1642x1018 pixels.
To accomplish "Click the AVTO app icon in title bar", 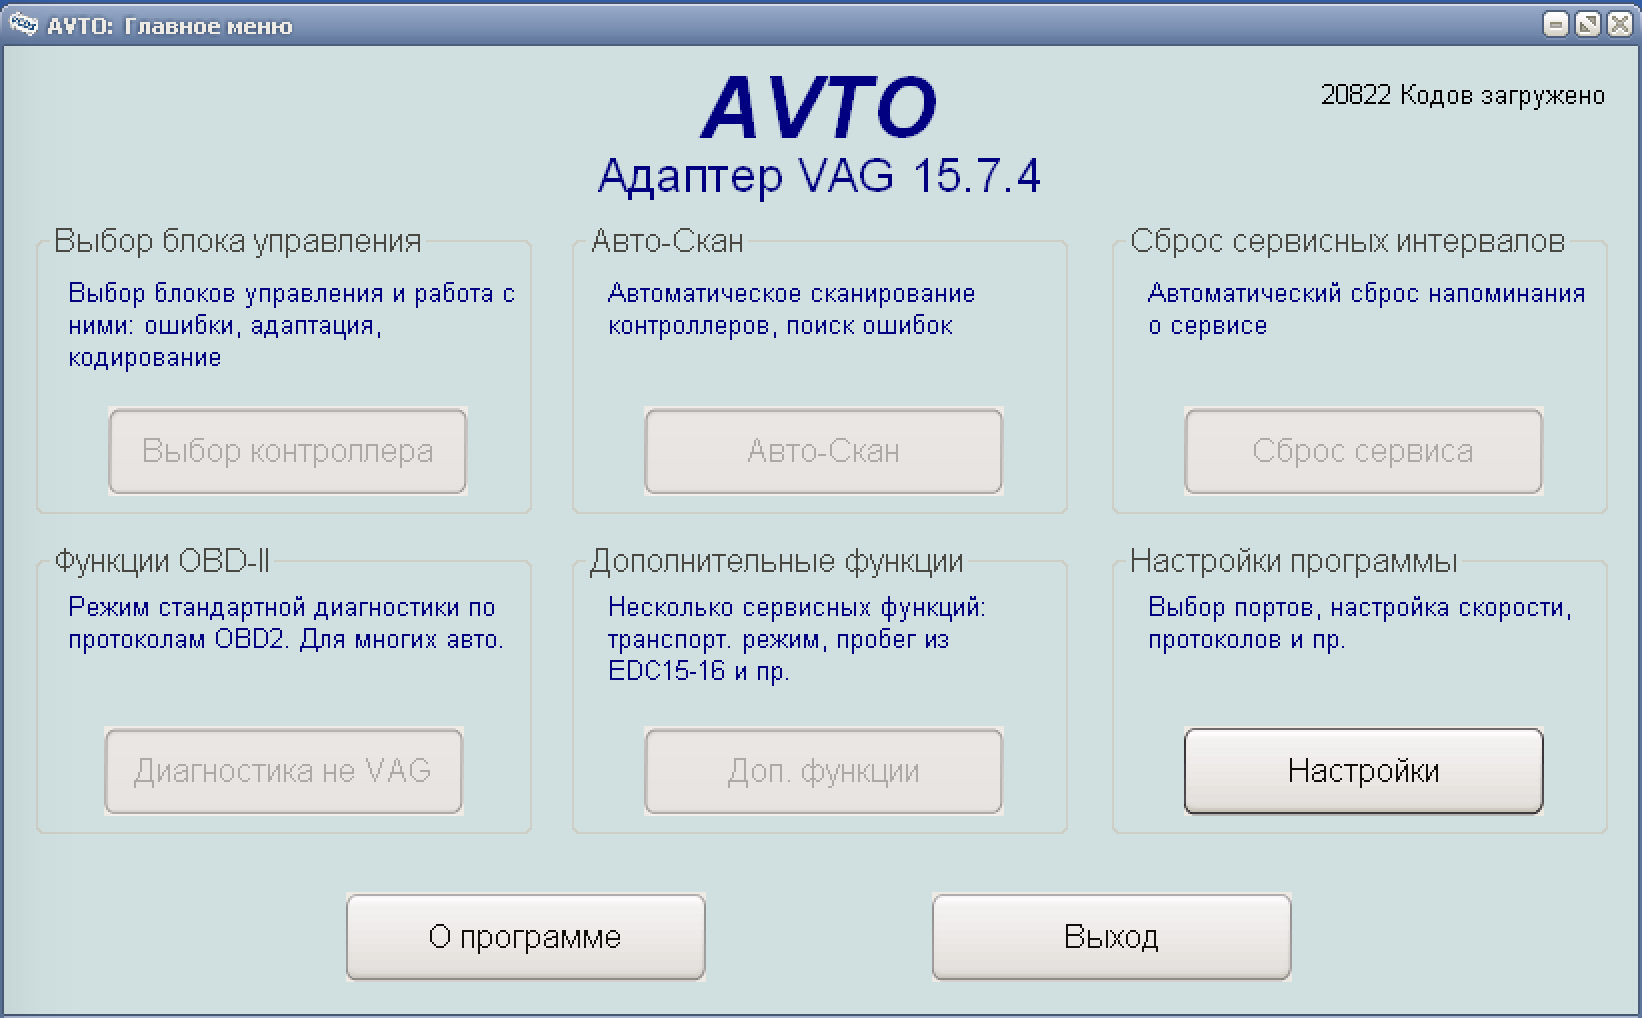I will click(x=22, y=24).
